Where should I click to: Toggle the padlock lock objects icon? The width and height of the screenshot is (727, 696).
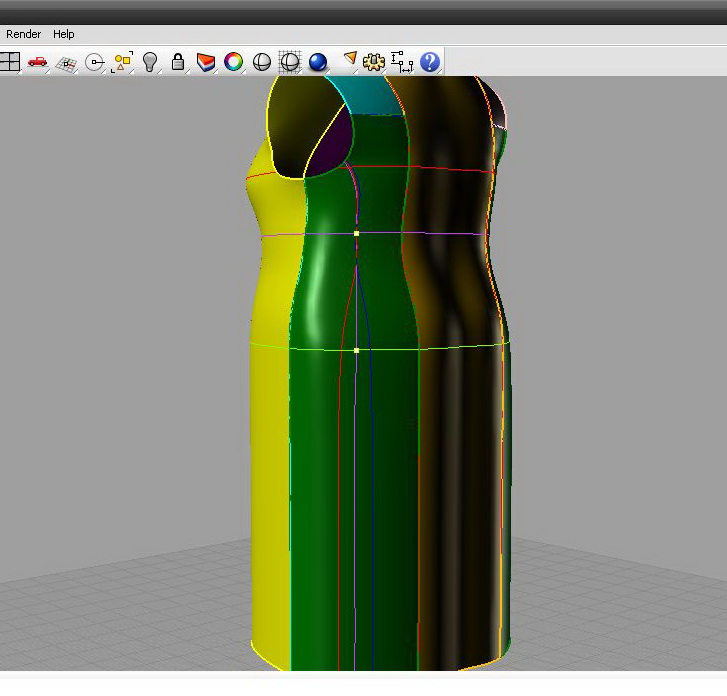click(178, 62)
